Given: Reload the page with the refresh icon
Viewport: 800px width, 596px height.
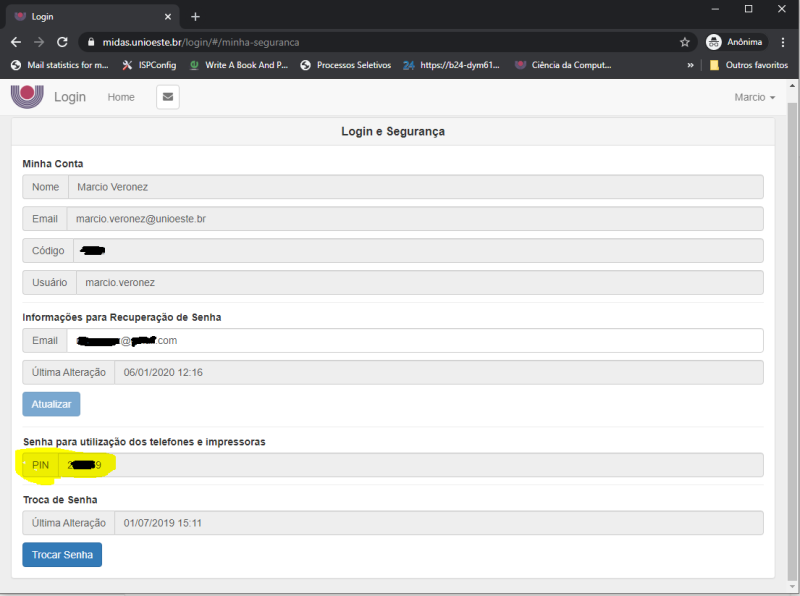Looking at the screenshot, I should (x=62, y=42).
